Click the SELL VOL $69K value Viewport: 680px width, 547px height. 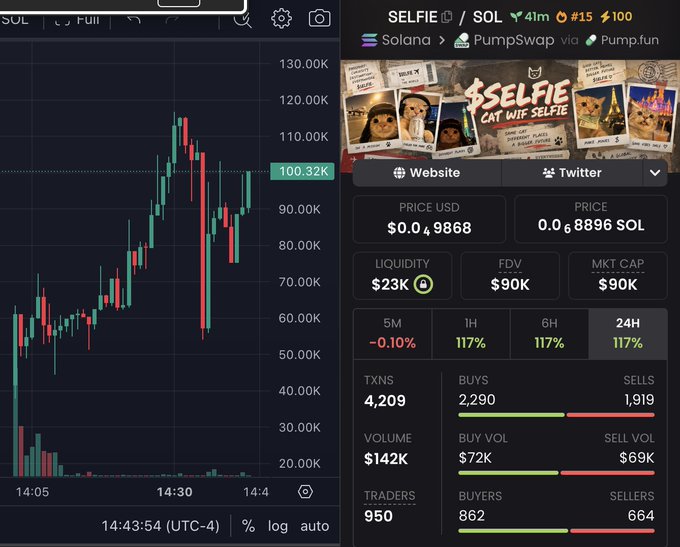(x=636, y=458)
